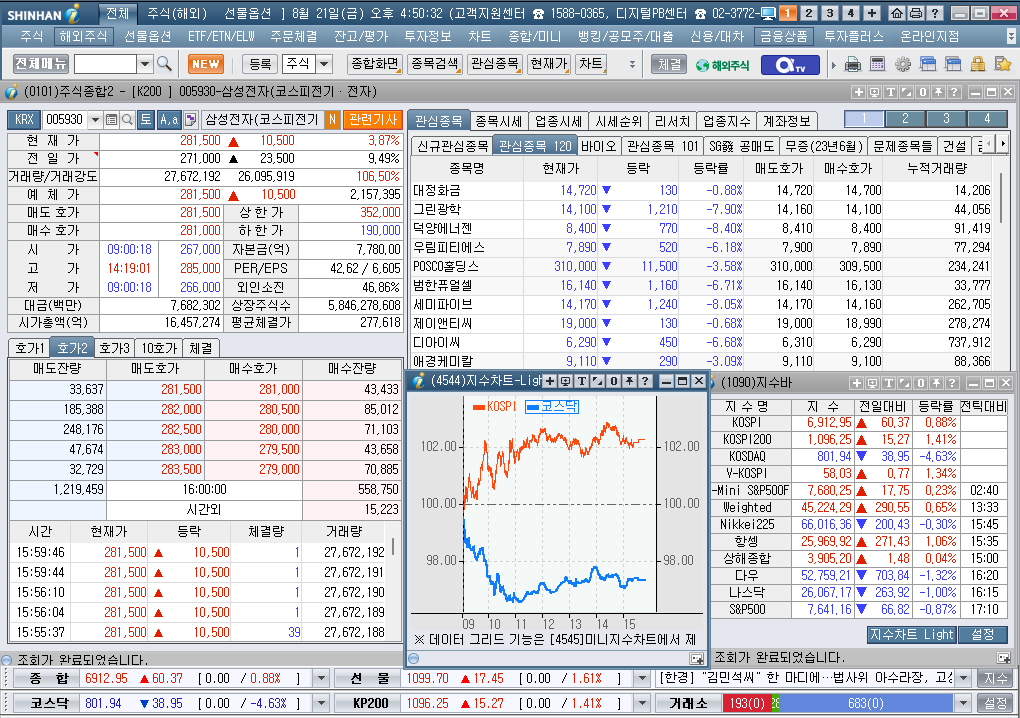Click the 토 button in stock header
The width and height of the screenshot is (1020, 718).
[146, 119]
